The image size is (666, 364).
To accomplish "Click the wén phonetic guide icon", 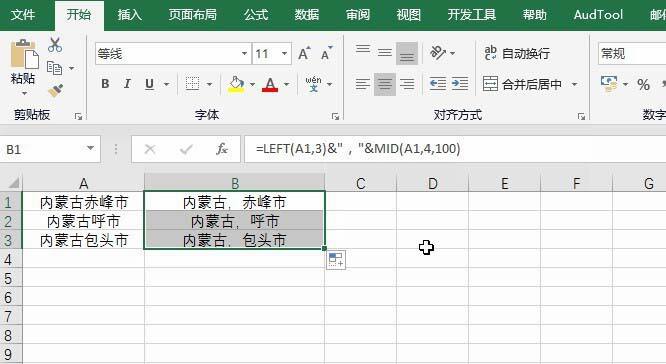I will click(313, 84).
